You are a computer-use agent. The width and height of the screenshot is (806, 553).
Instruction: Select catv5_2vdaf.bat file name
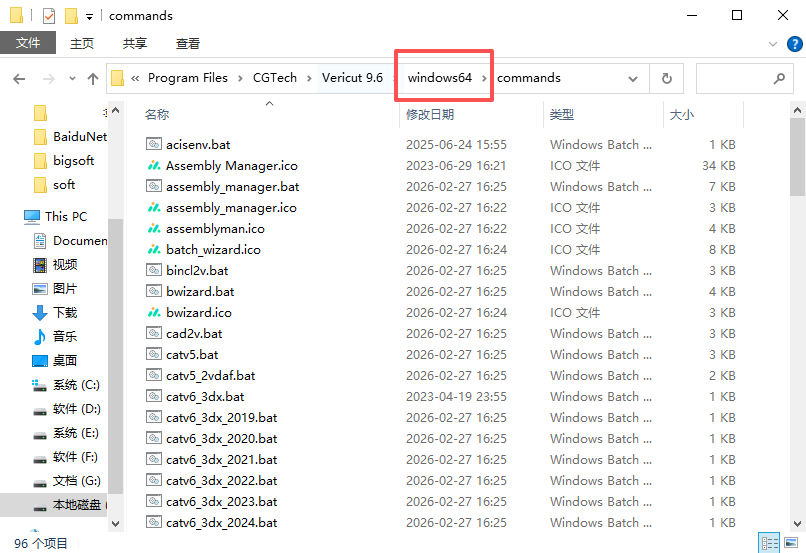pos(211,376)
